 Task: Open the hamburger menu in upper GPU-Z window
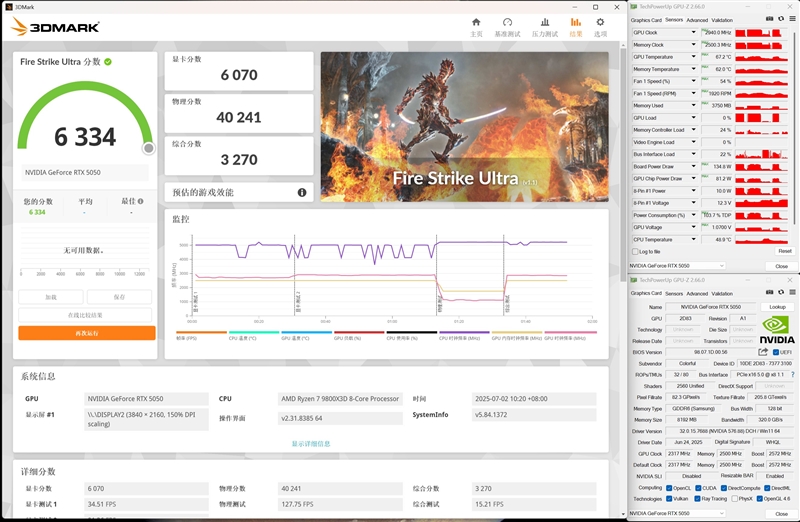[x=792, y=19]
